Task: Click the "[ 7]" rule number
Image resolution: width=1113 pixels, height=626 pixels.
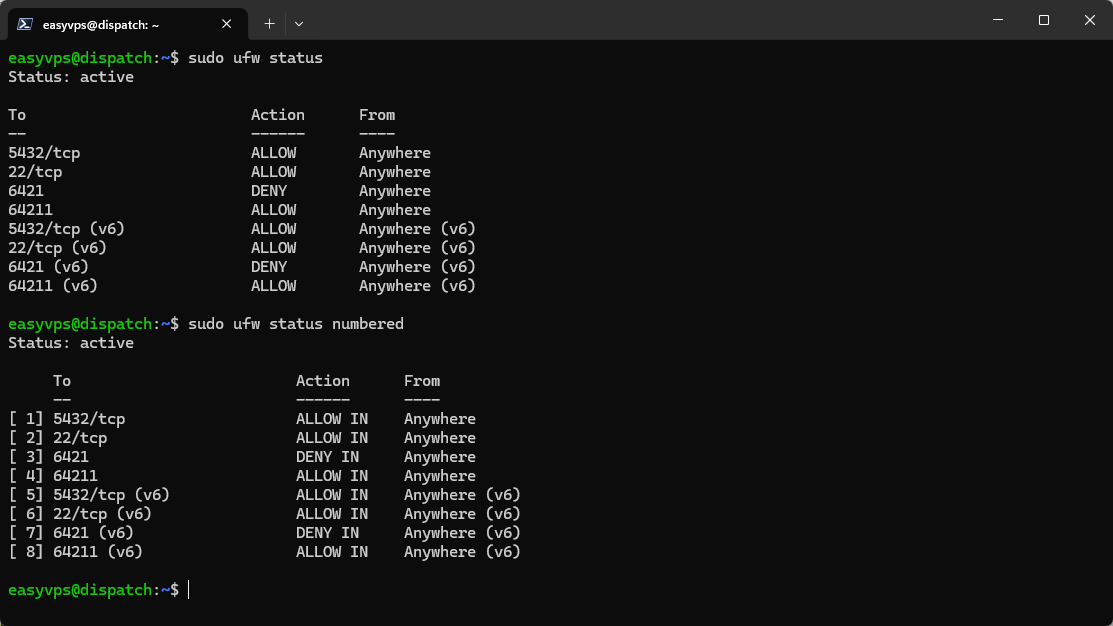Action: tap(26, 533)
